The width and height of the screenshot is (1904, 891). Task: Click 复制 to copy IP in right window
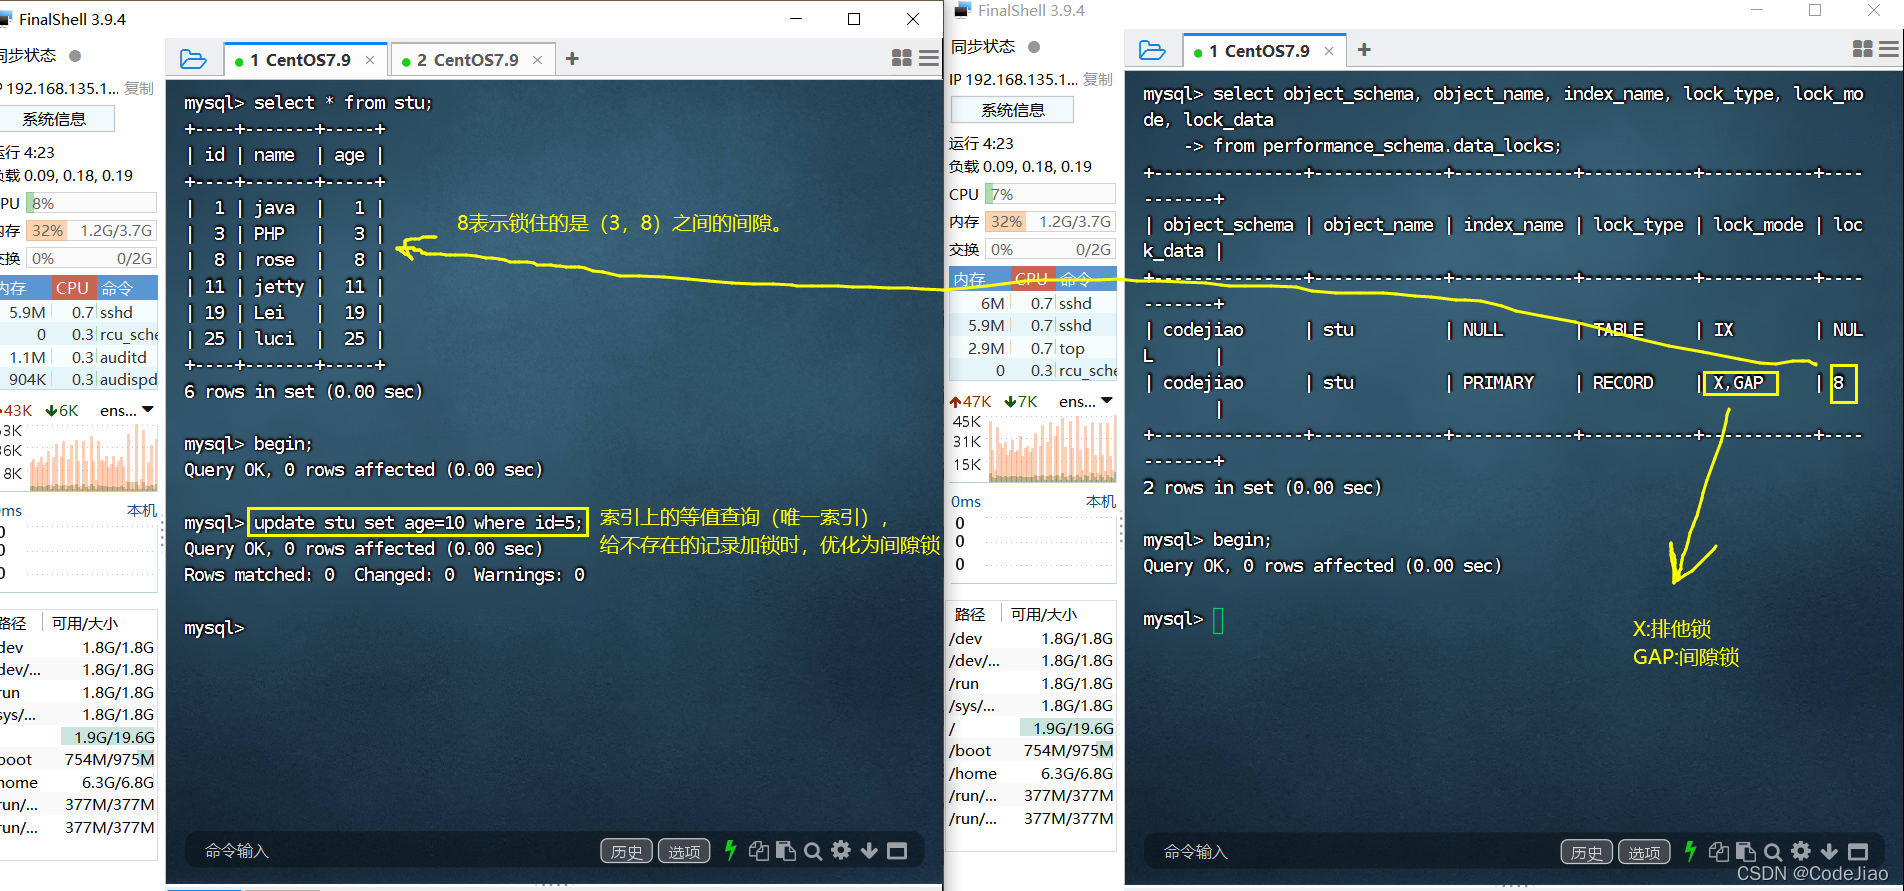click(x=1098, y=79)
